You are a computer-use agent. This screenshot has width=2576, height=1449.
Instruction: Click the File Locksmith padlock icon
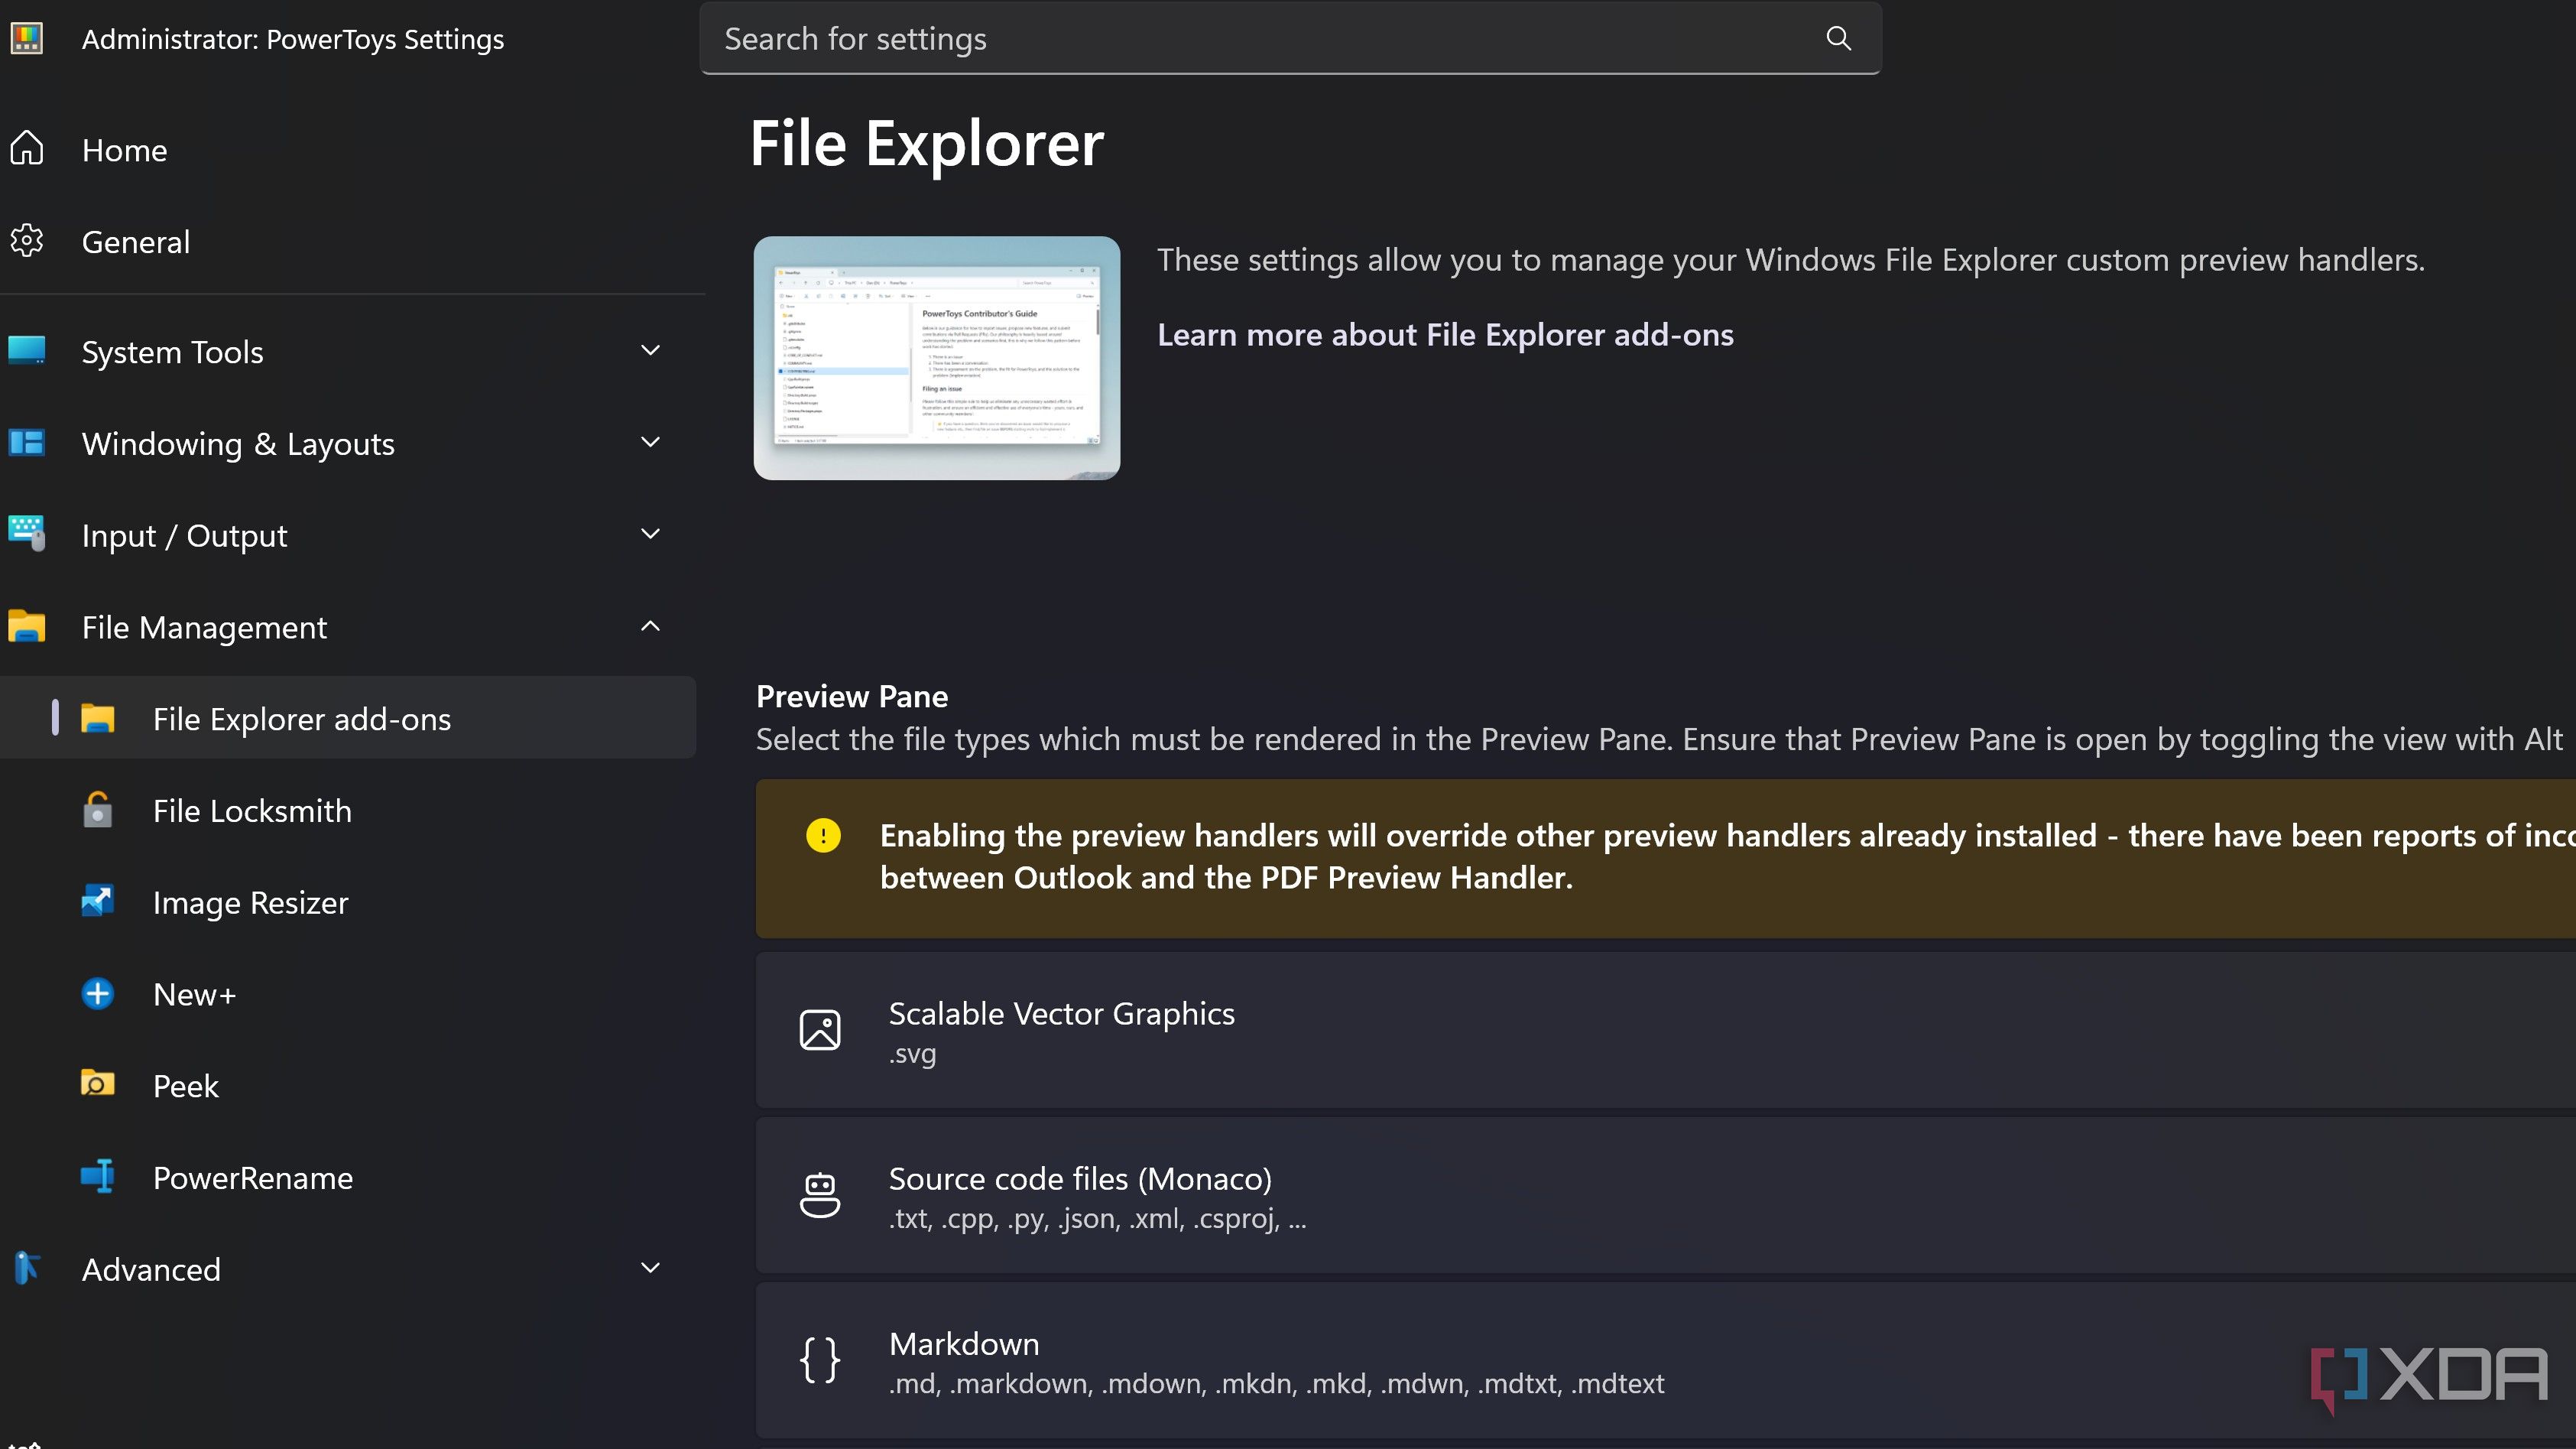coord(97,810)
